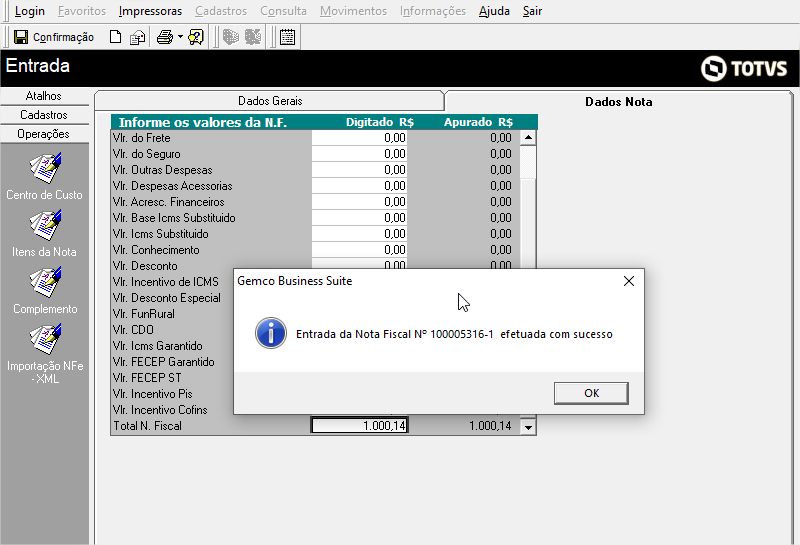Image resolution: width=800 pixels, height=545 pixels.
Task: Click the Sair menu item
Action: 532,11
